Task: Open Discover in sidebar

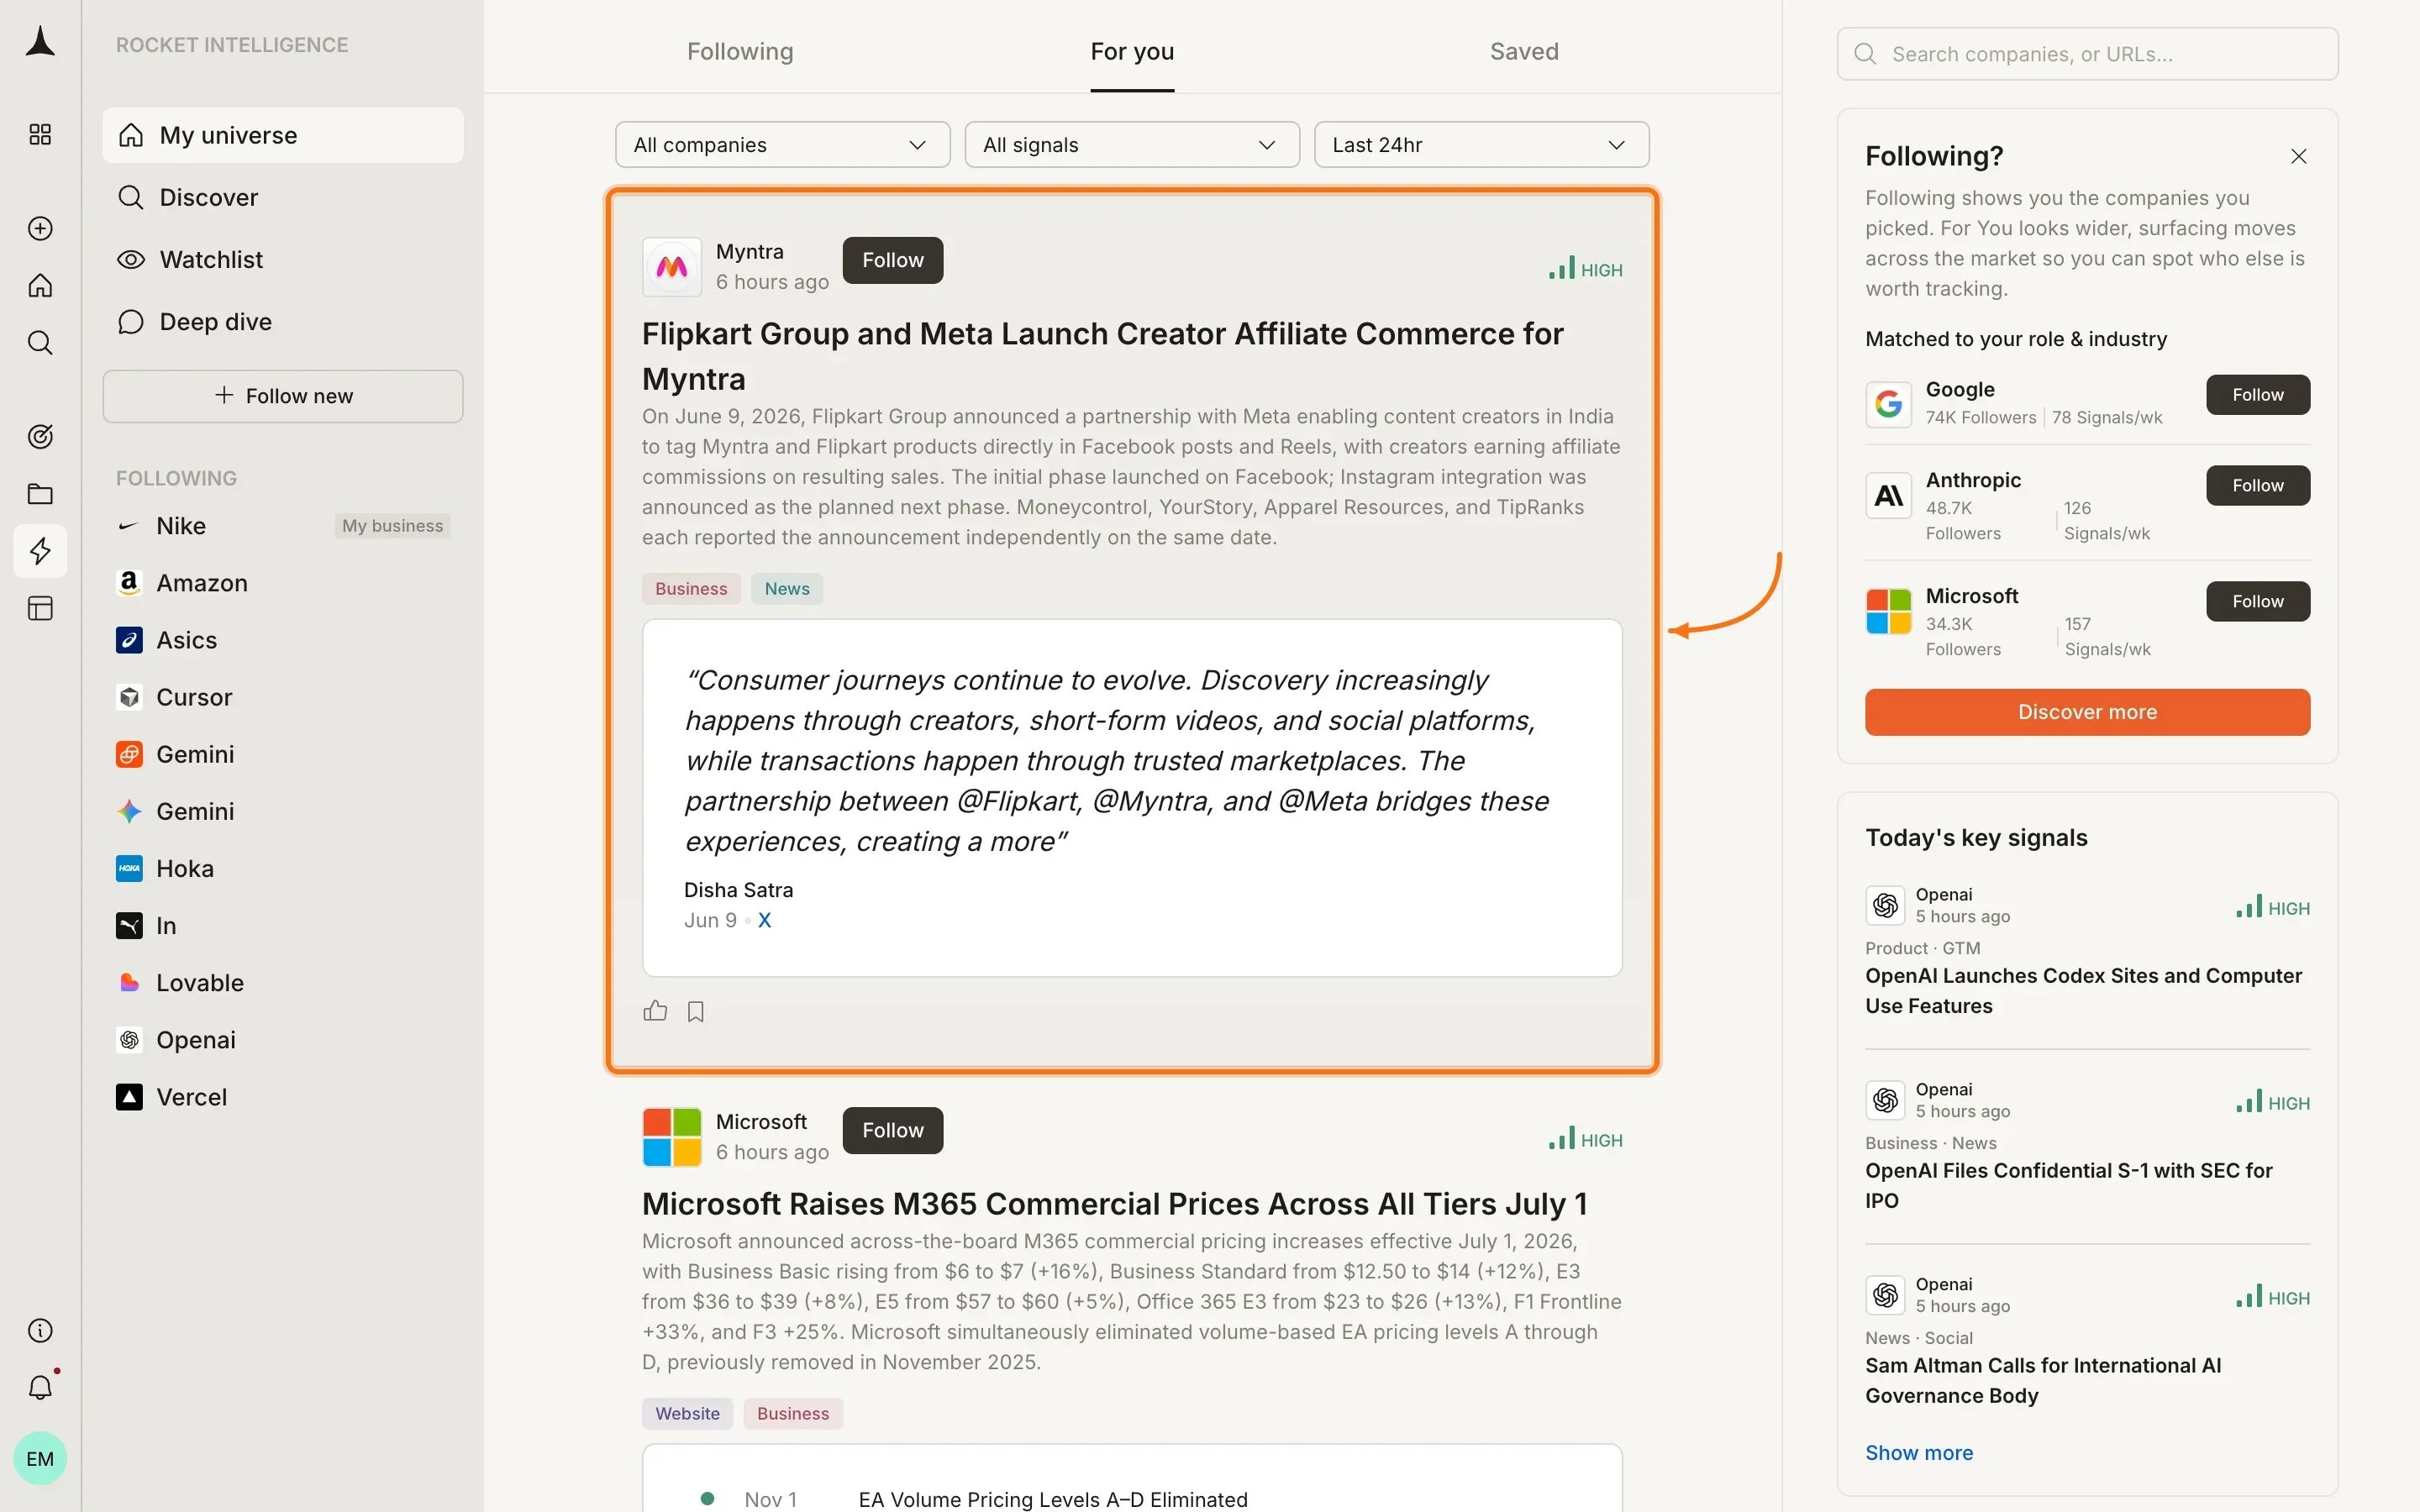Action: tap(283, 197)
